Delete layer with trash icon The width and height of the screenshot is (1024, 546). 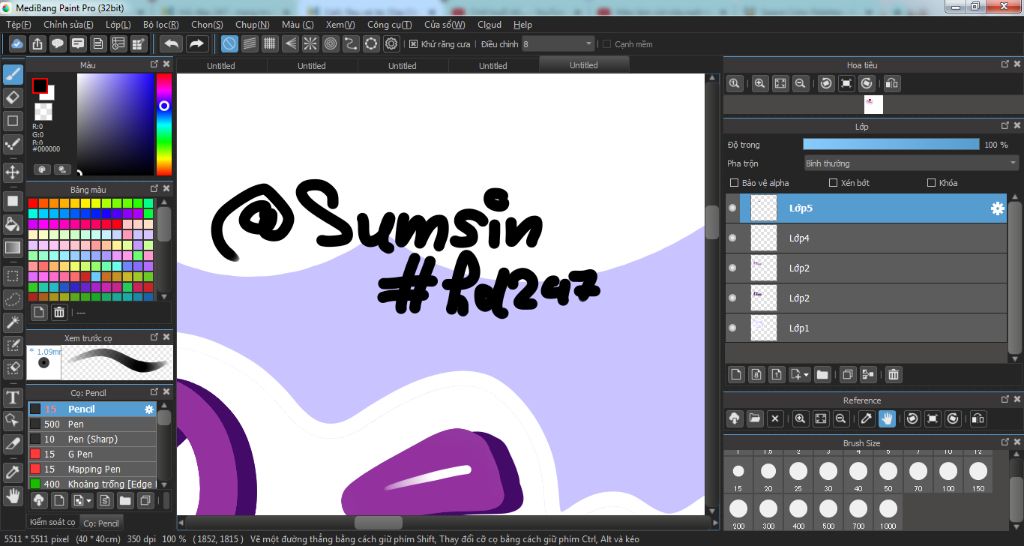(893, 374)
